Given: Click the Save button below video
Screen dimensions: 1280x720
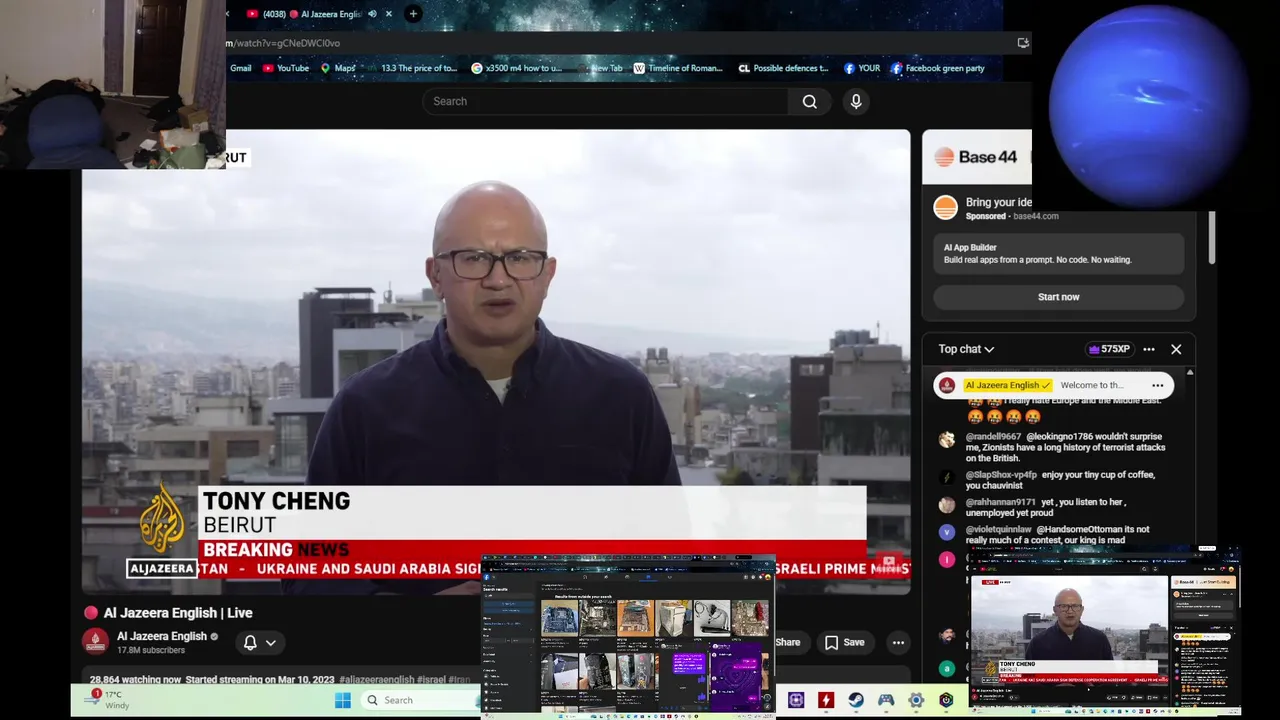Looking at the screenshot, I should (845, 642).
